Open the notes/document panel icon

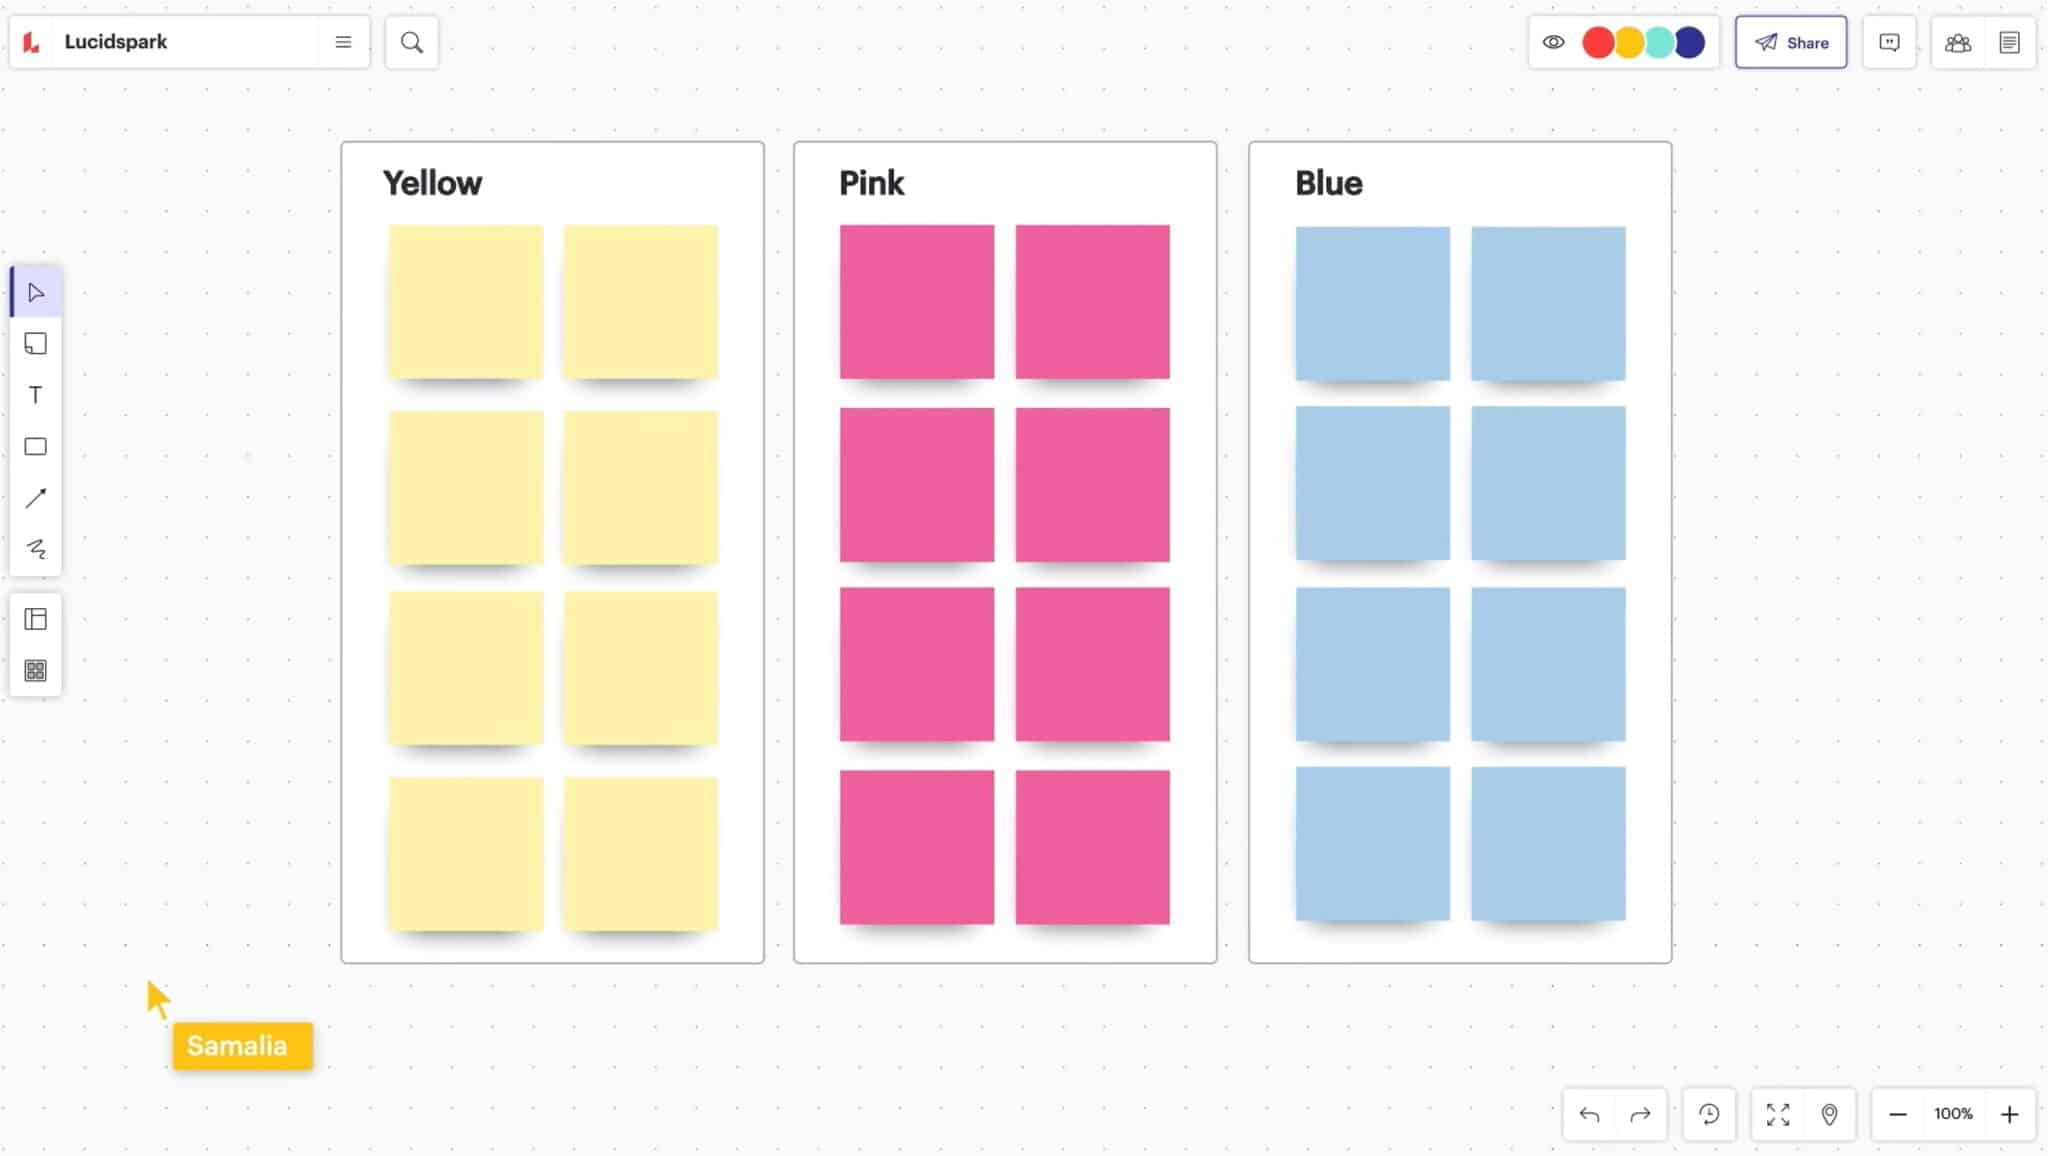(x=2011, y=42)
